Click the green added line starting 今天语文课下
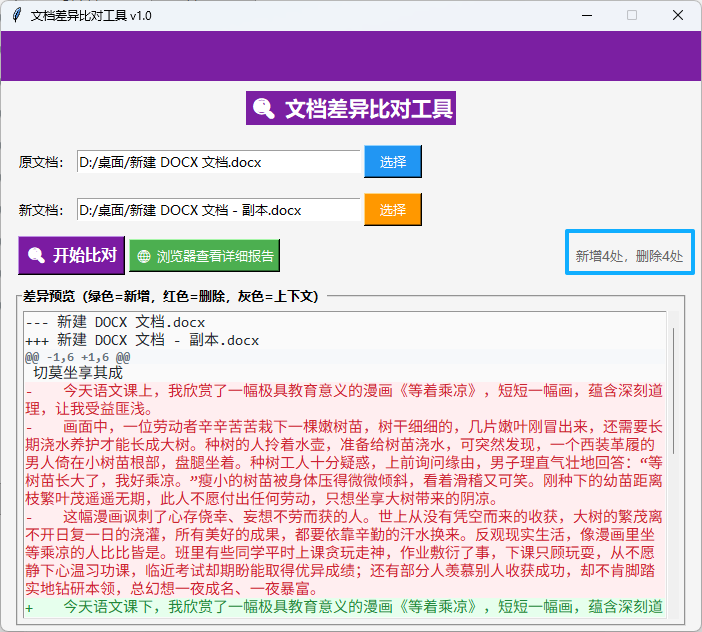This screenshot has width=702, height=632. 344,607
